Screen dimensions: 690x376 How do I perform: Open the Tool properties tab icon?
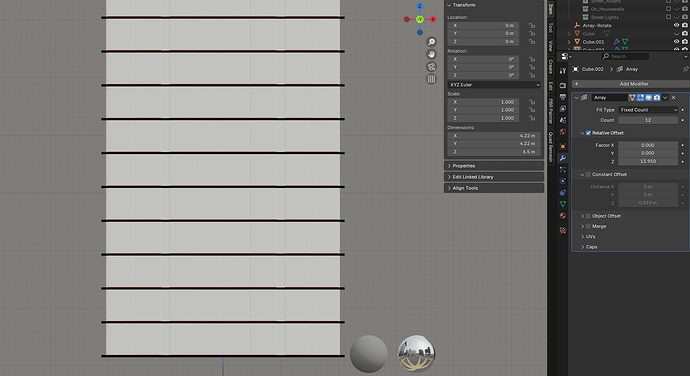[x=562, y=71]
